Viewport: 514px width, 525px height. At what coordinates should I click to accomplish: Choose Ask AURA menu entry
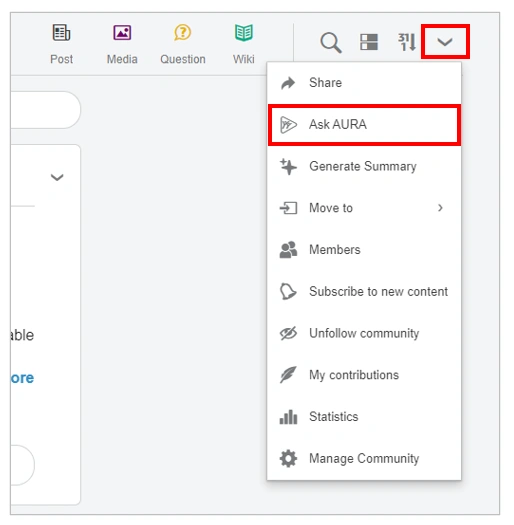pos(364,125)
